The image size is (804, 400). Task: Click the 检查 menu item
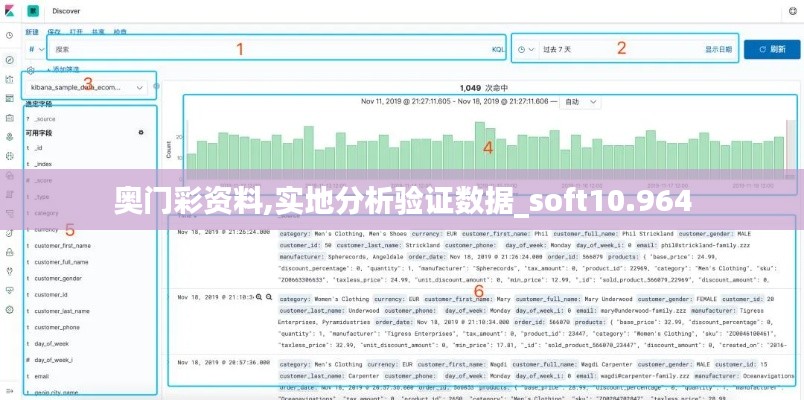pyautogui.click(x=120, y=32)
